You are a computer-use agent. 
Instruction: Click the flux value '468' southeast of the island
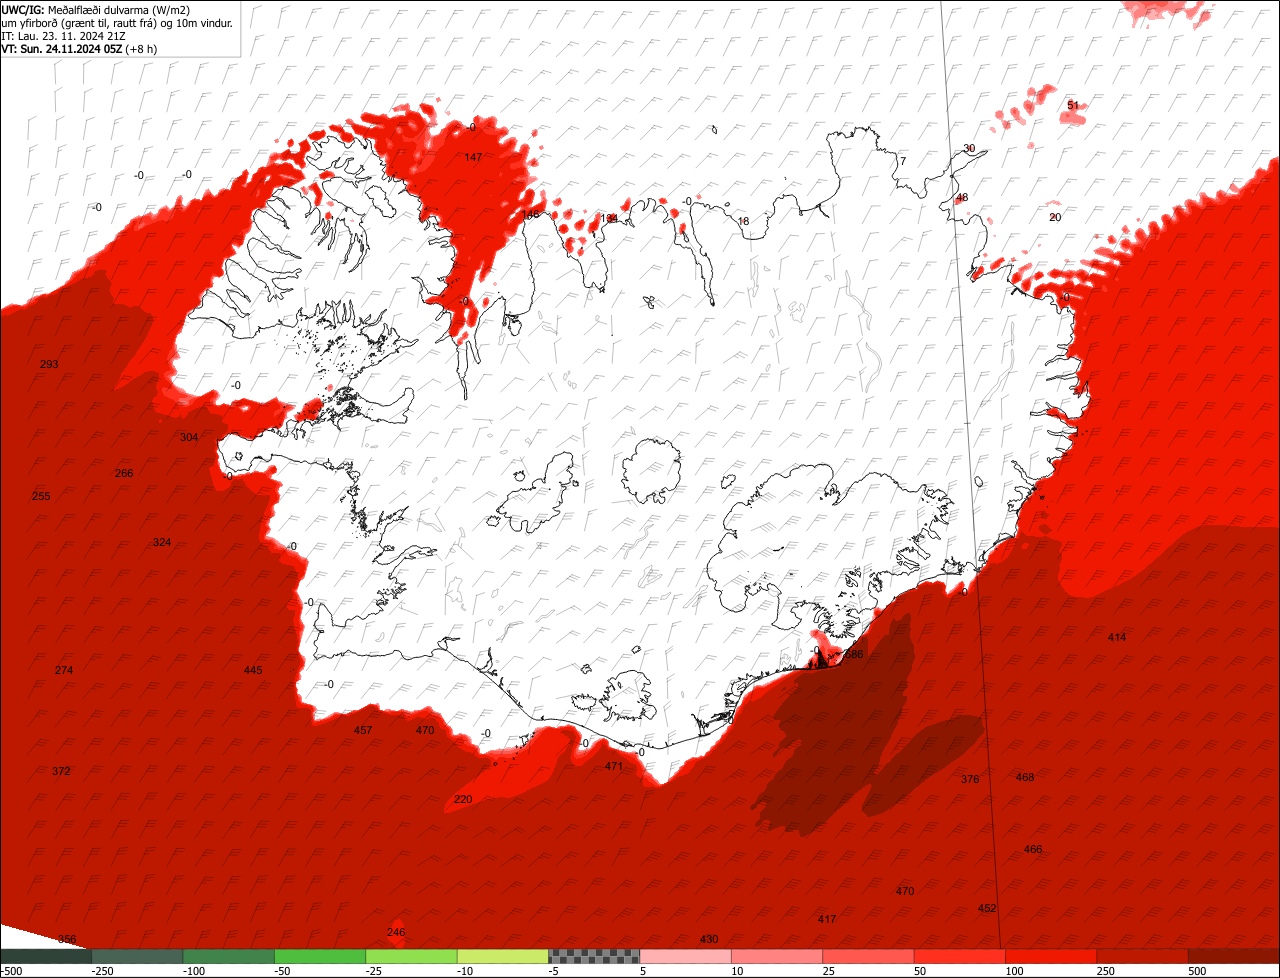[1025, 777]
